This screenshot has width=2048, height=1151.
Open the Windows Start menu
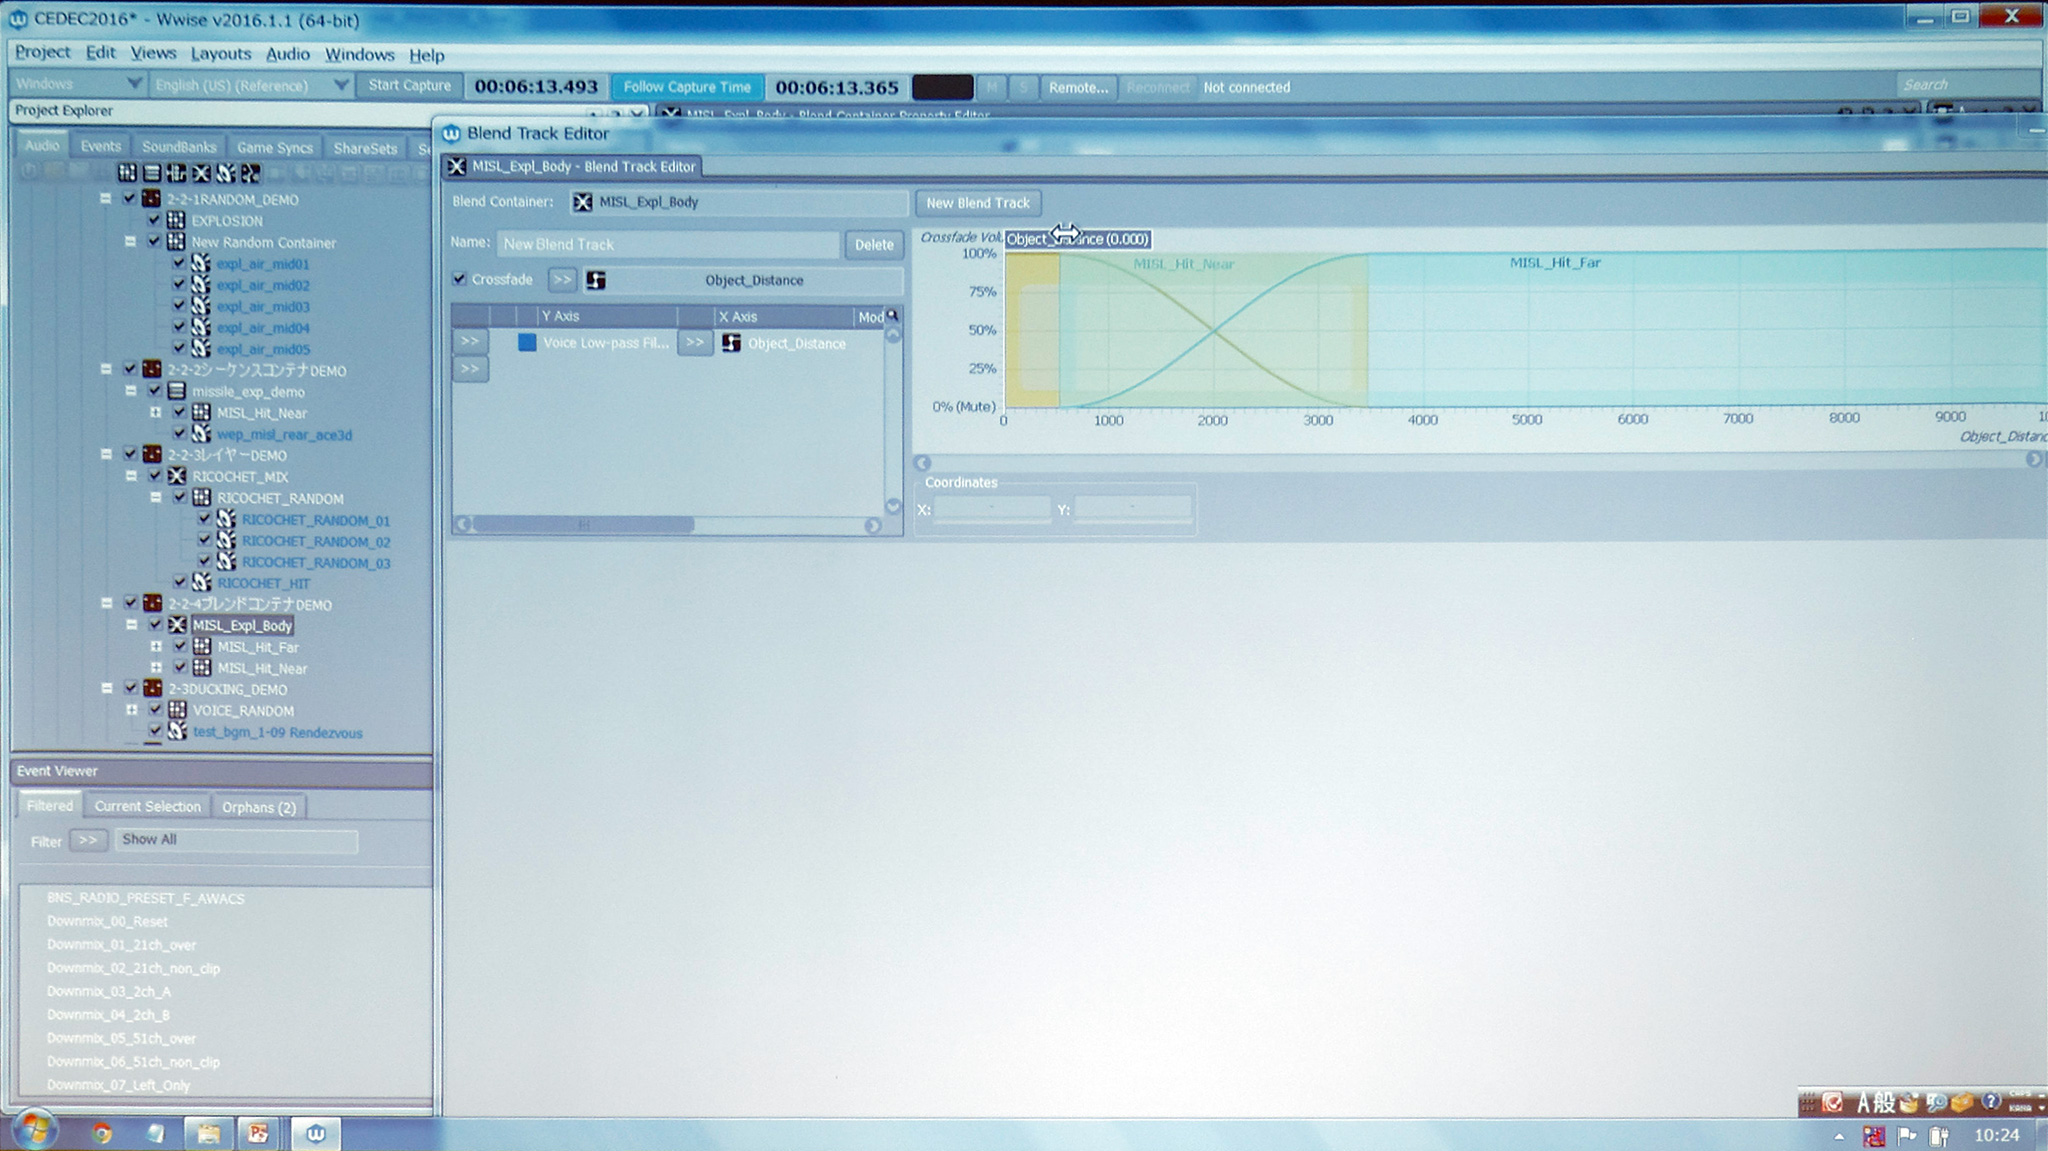point(34,1131)
